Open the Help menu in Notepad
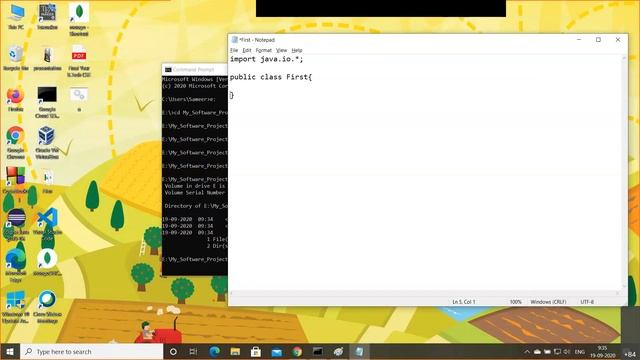This screenshot has height=360, width=640. click(x=297, y=50)
